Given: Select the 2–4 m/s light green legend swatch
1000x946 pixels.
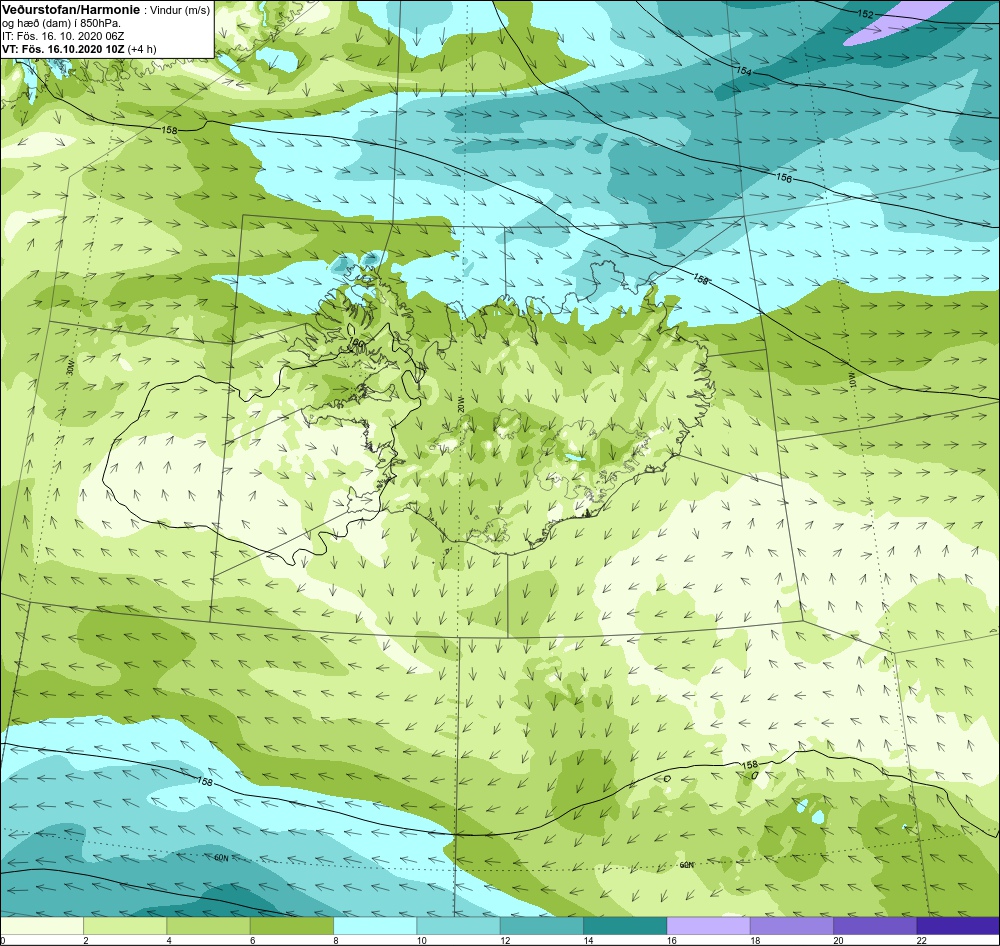Looking at the screenshot, I should tap(125, 926).
